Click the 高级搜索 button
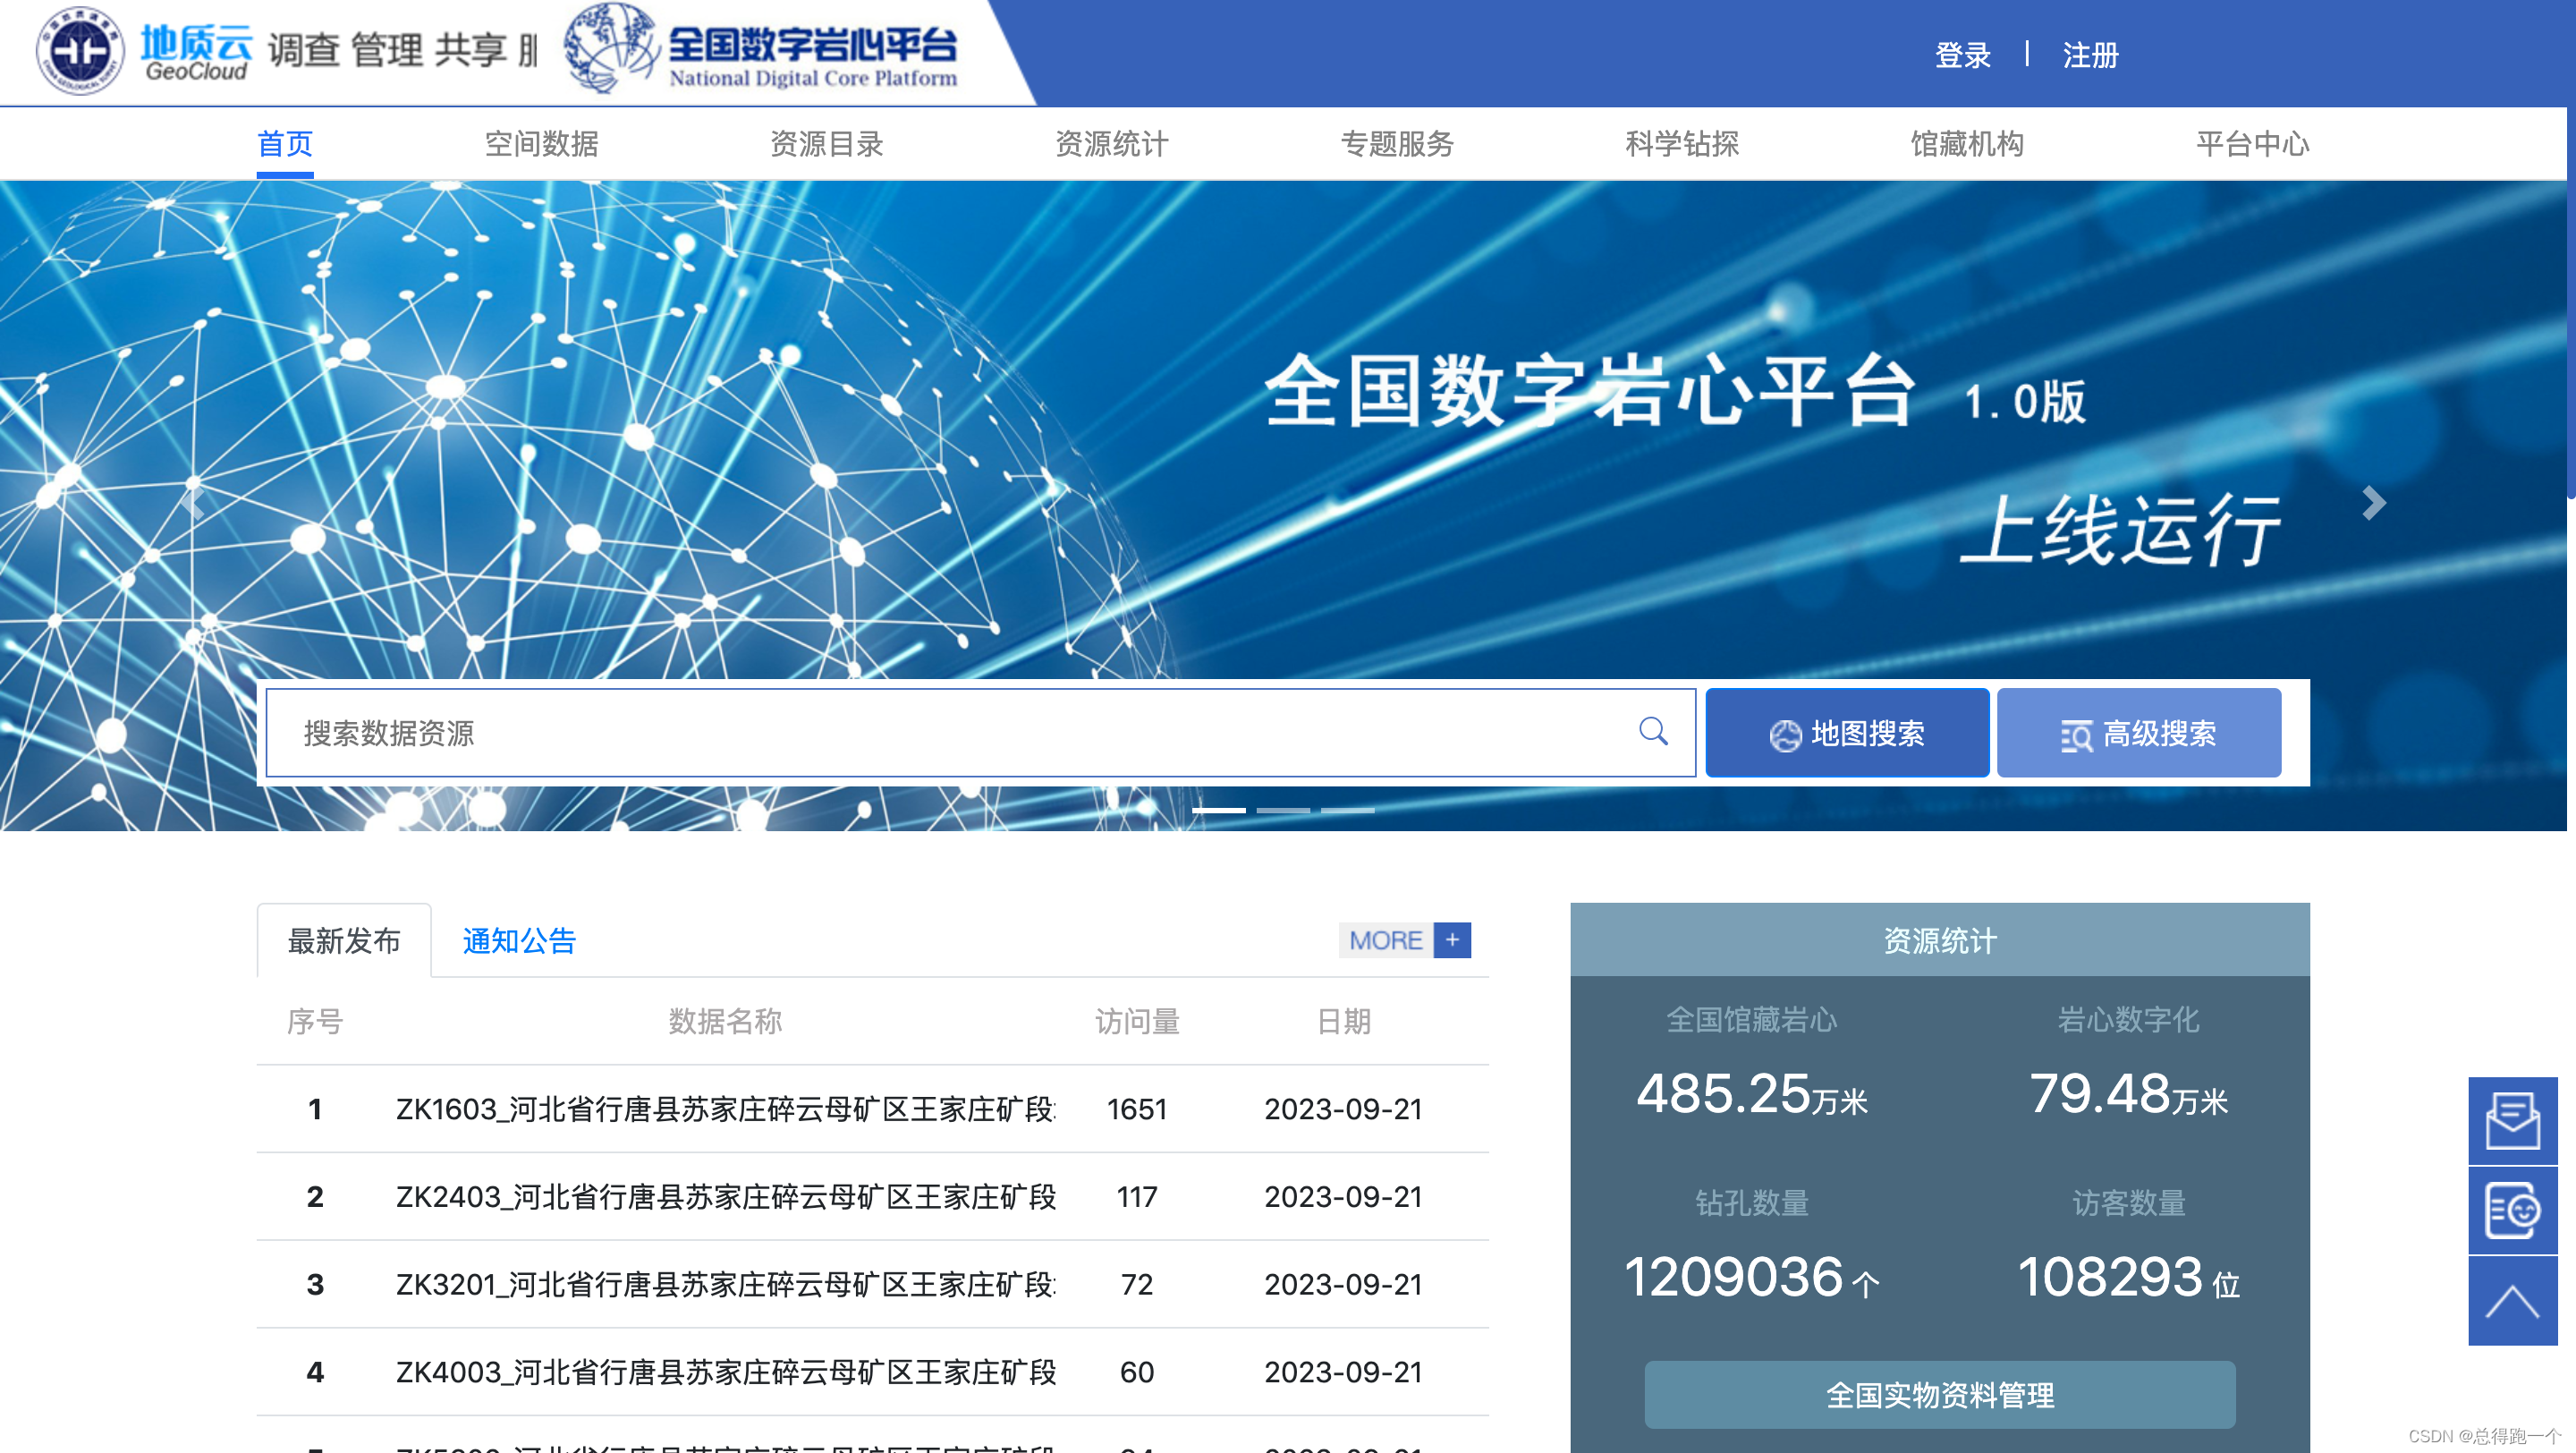The height and width of the screenshot is (1453, 2576). [2138, 733]
